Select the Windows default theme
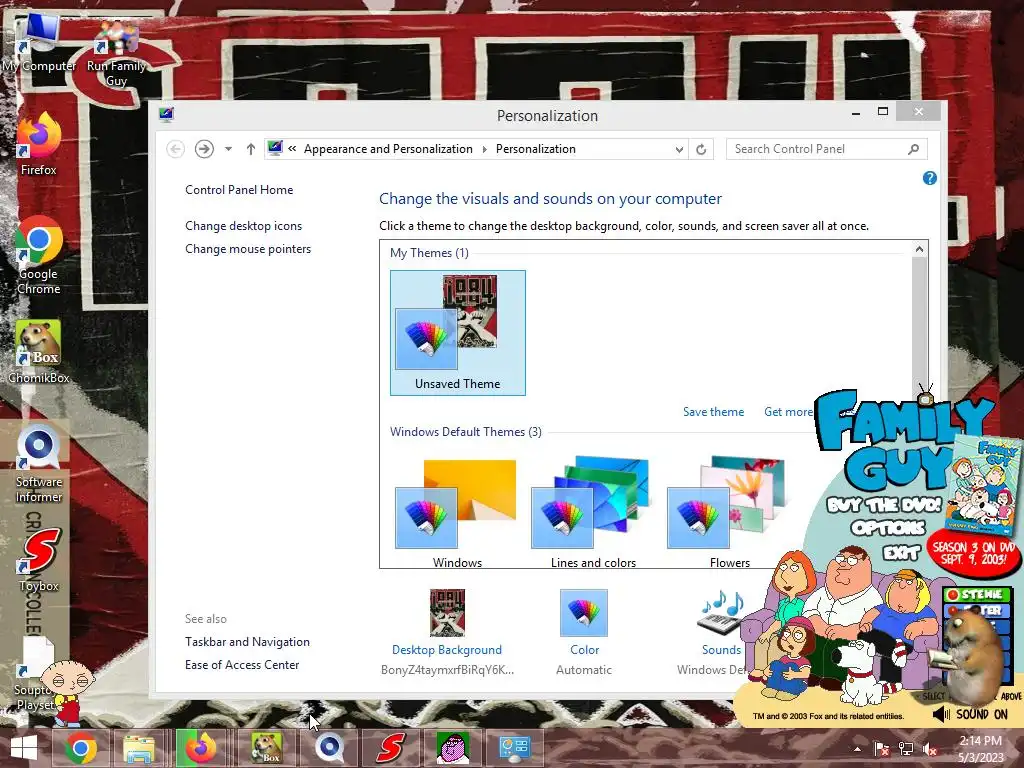 pos(457,511)
